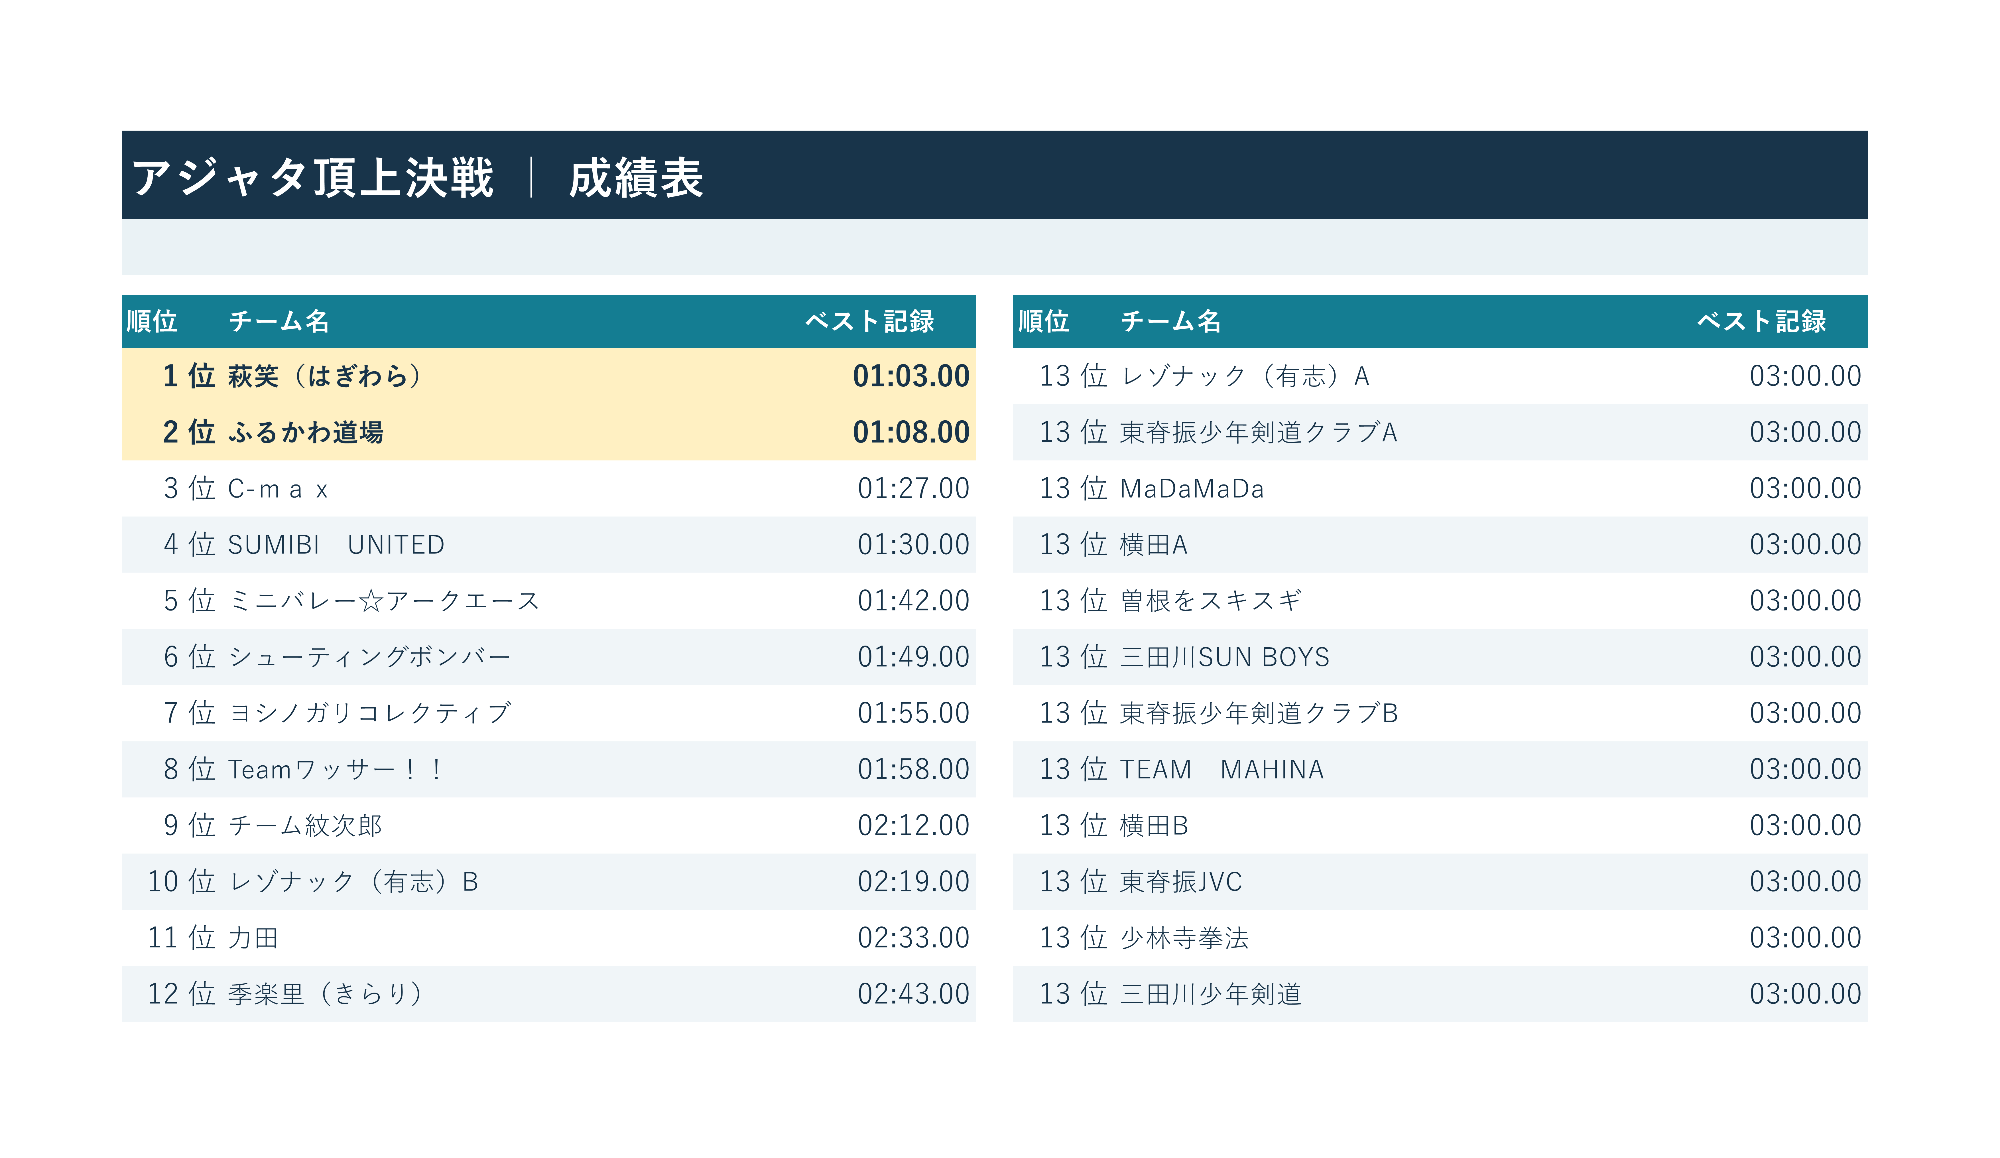Click the record 01:55.00

[x=913, y=713]
